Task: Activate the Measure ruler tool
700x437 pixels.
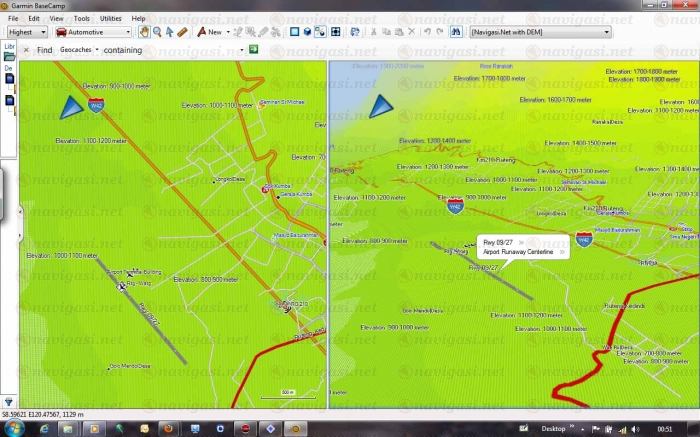Action: tap(183, 32)
